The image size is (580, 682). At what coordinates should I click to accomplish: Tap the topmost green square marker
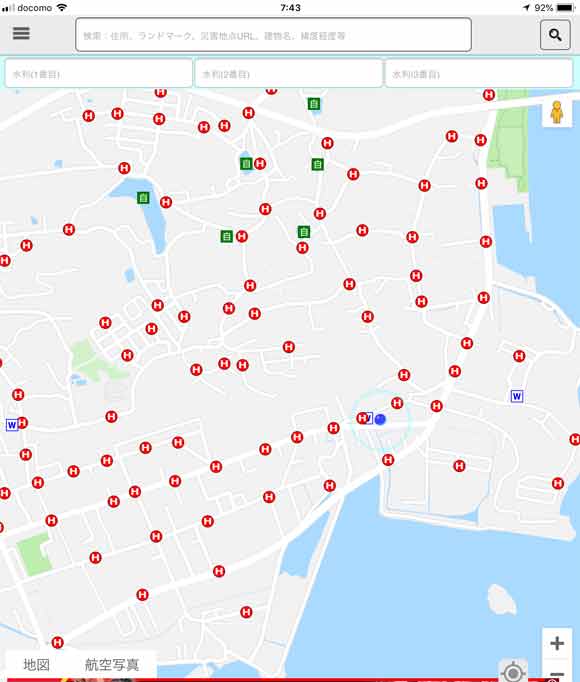pos(314,104)
